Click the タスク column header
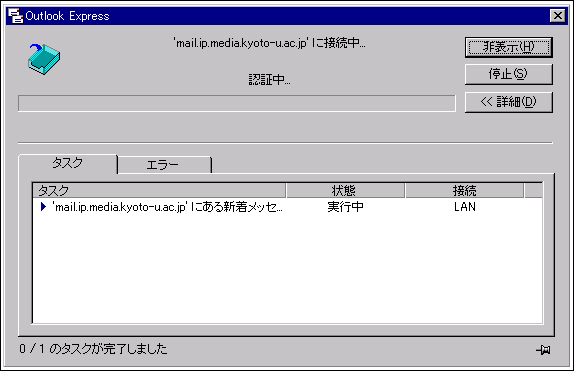The width and height of the screenshot is (574, 371). pyautogui.click(x=159, y=190)
